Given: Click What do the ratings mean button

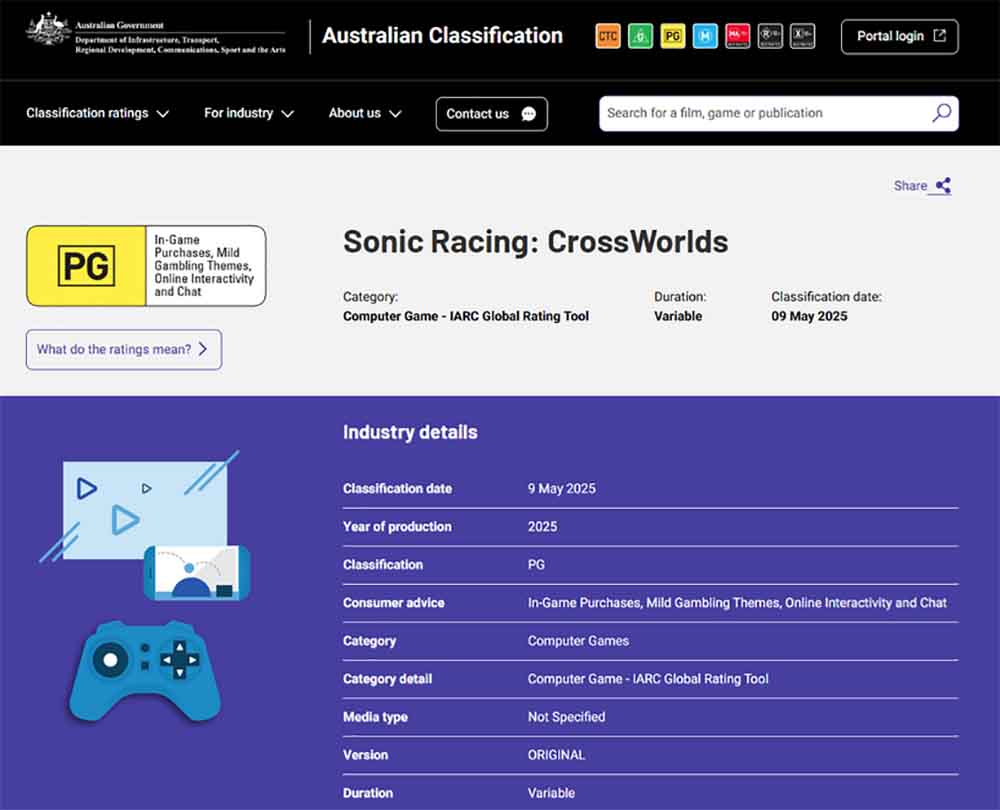Looking at the screenshot, I should point(124,350).
